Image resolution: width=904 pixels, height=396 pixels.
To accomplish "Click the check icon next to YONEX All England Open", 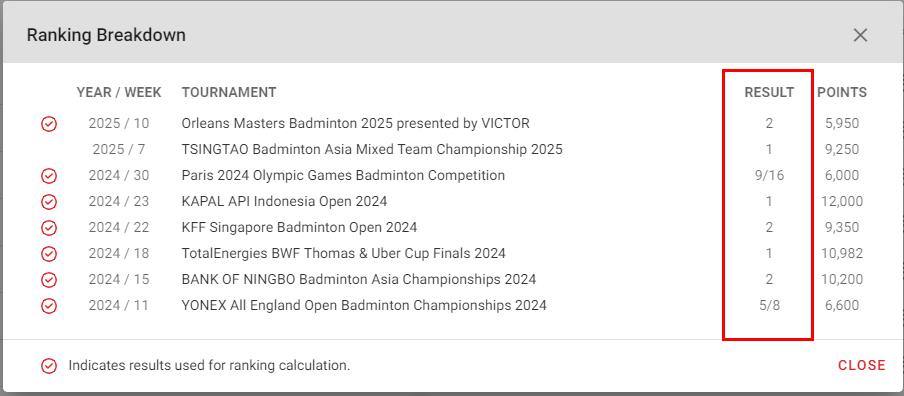I will (49, 306).
